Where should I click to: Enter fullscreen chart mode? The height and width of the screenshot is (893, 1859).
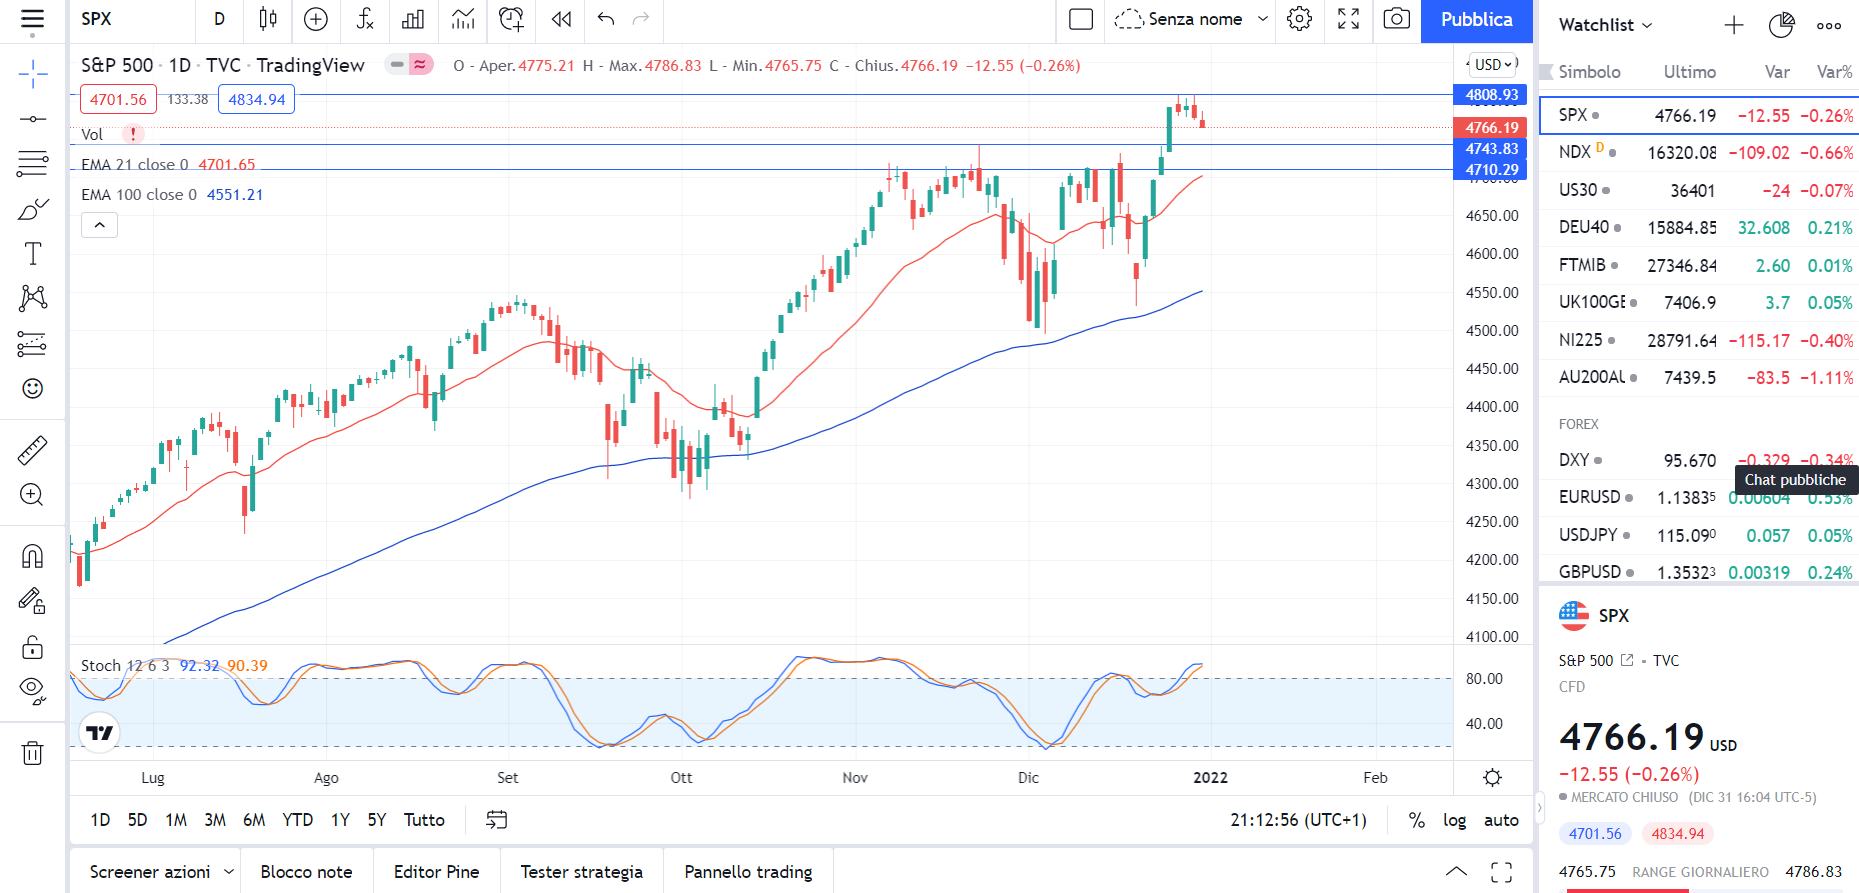1349,19
